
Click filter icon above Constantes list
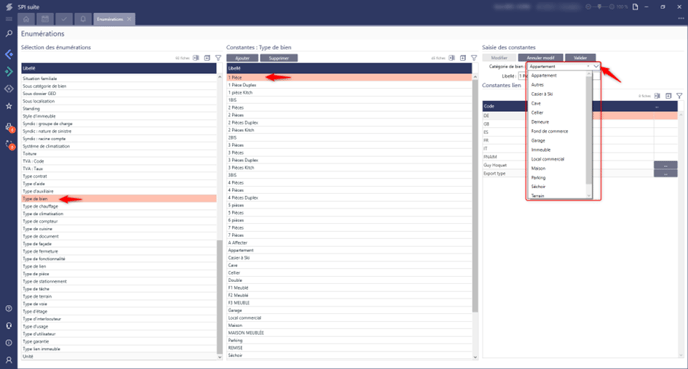tap(474, 58)
